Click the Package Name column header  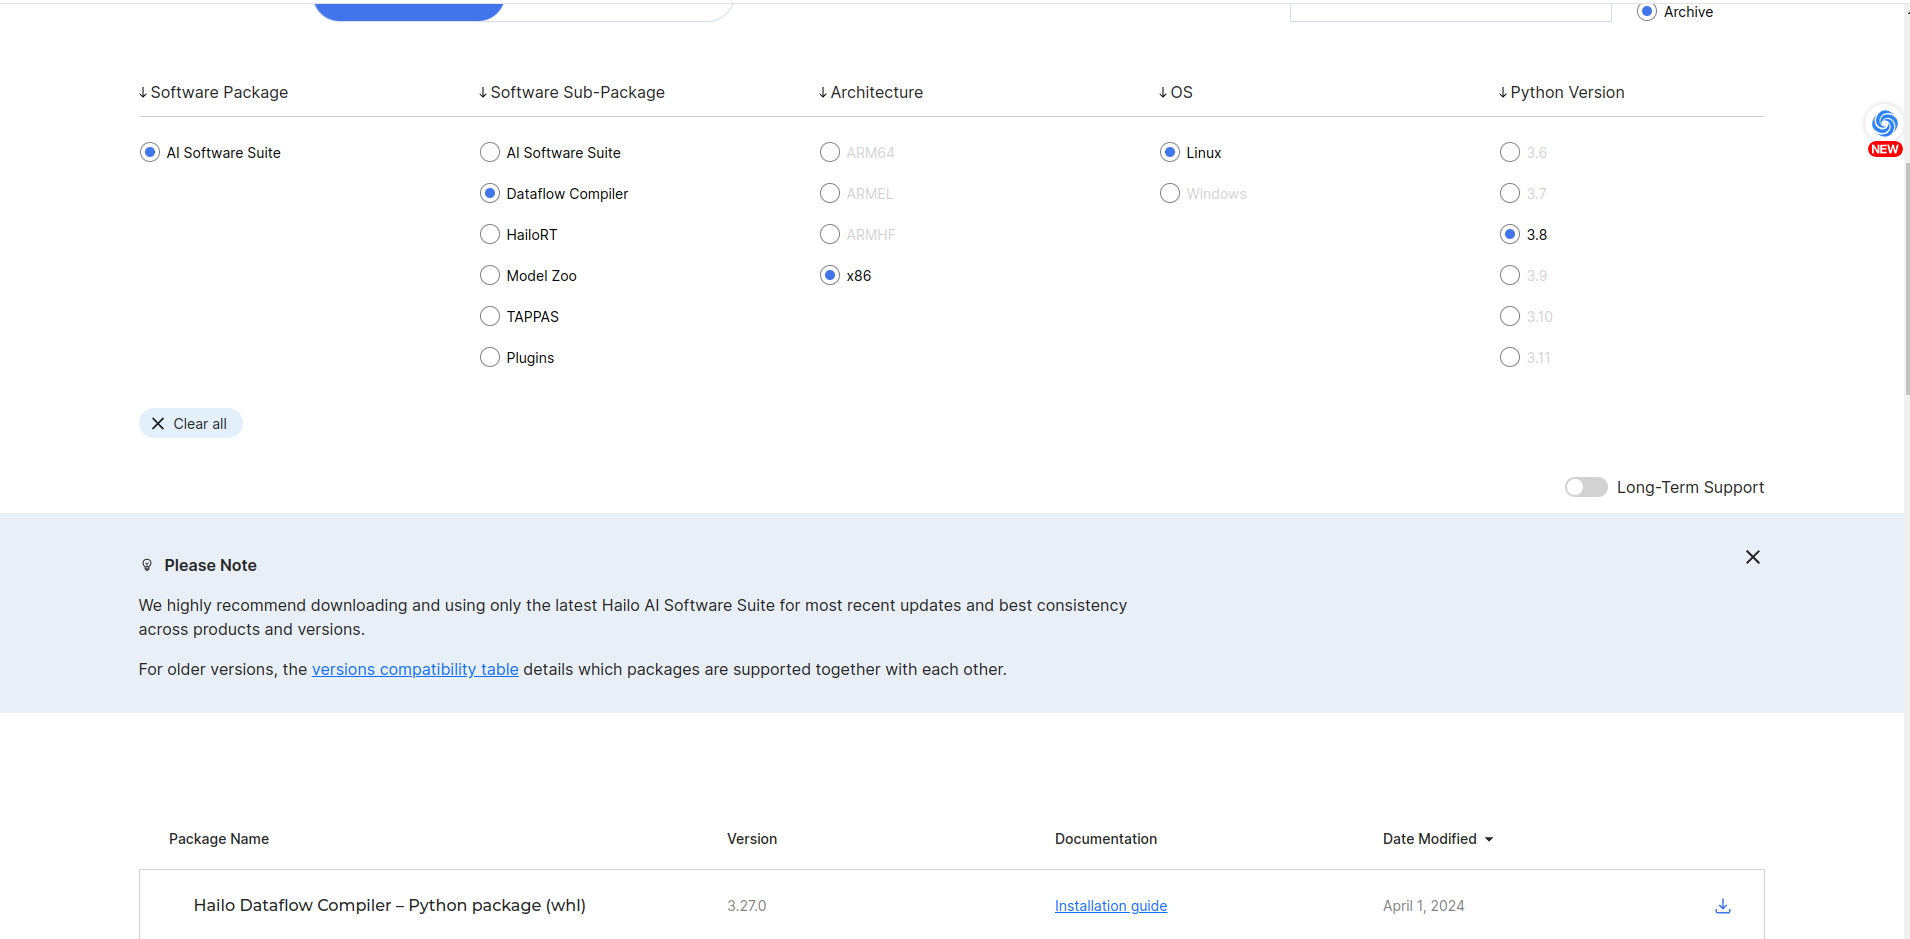(219, 839)
